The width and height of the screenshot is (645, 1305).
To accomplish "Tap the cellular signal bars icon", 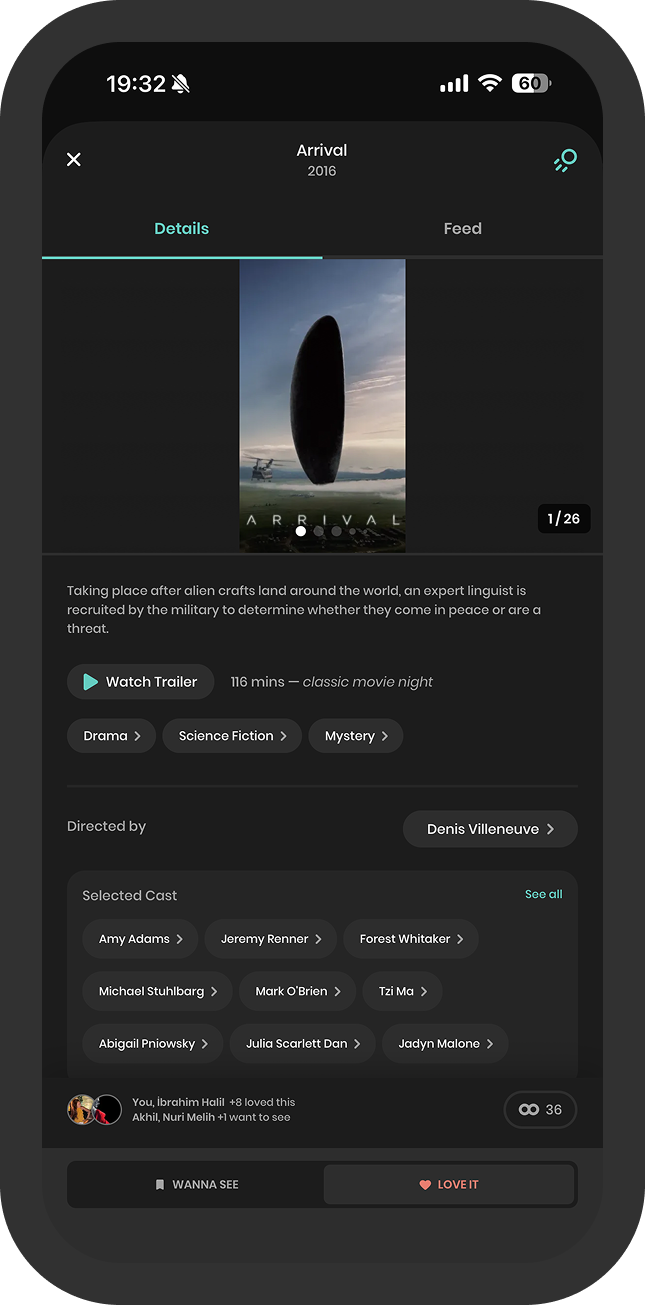I will (x=454, y=84).
